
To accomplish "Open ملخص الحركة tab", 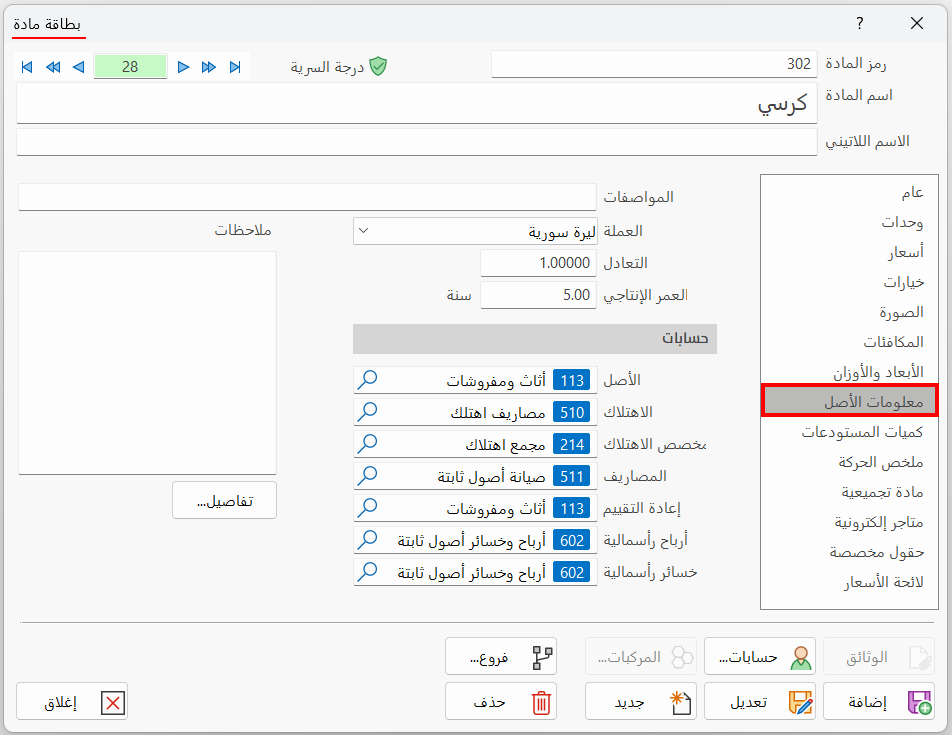I will [x=849, y=462].
